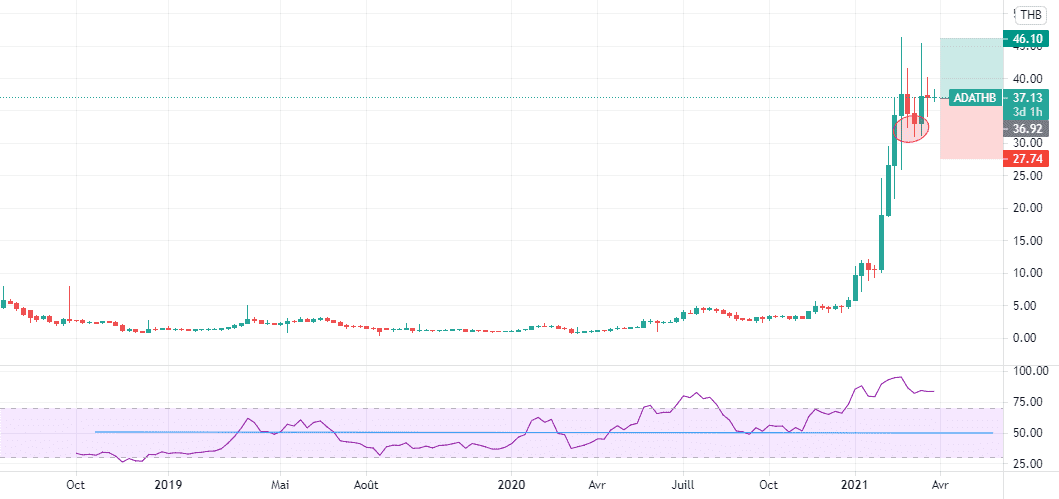Click the 3d 1h countdown label
This screenshot has width=1059, height=499.
click(x=1027, y=111)
